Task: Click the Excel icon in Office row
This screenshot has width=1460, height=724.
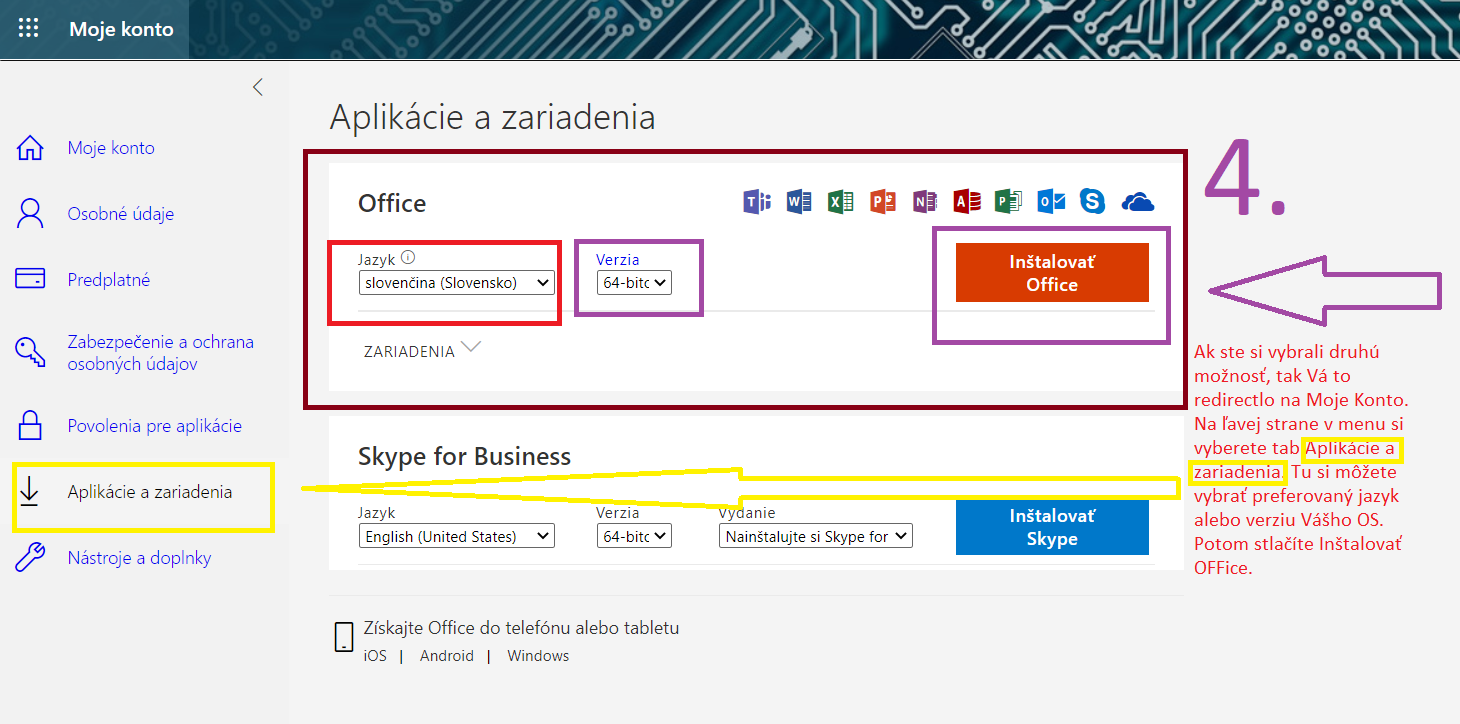Action: pos(840,202)
